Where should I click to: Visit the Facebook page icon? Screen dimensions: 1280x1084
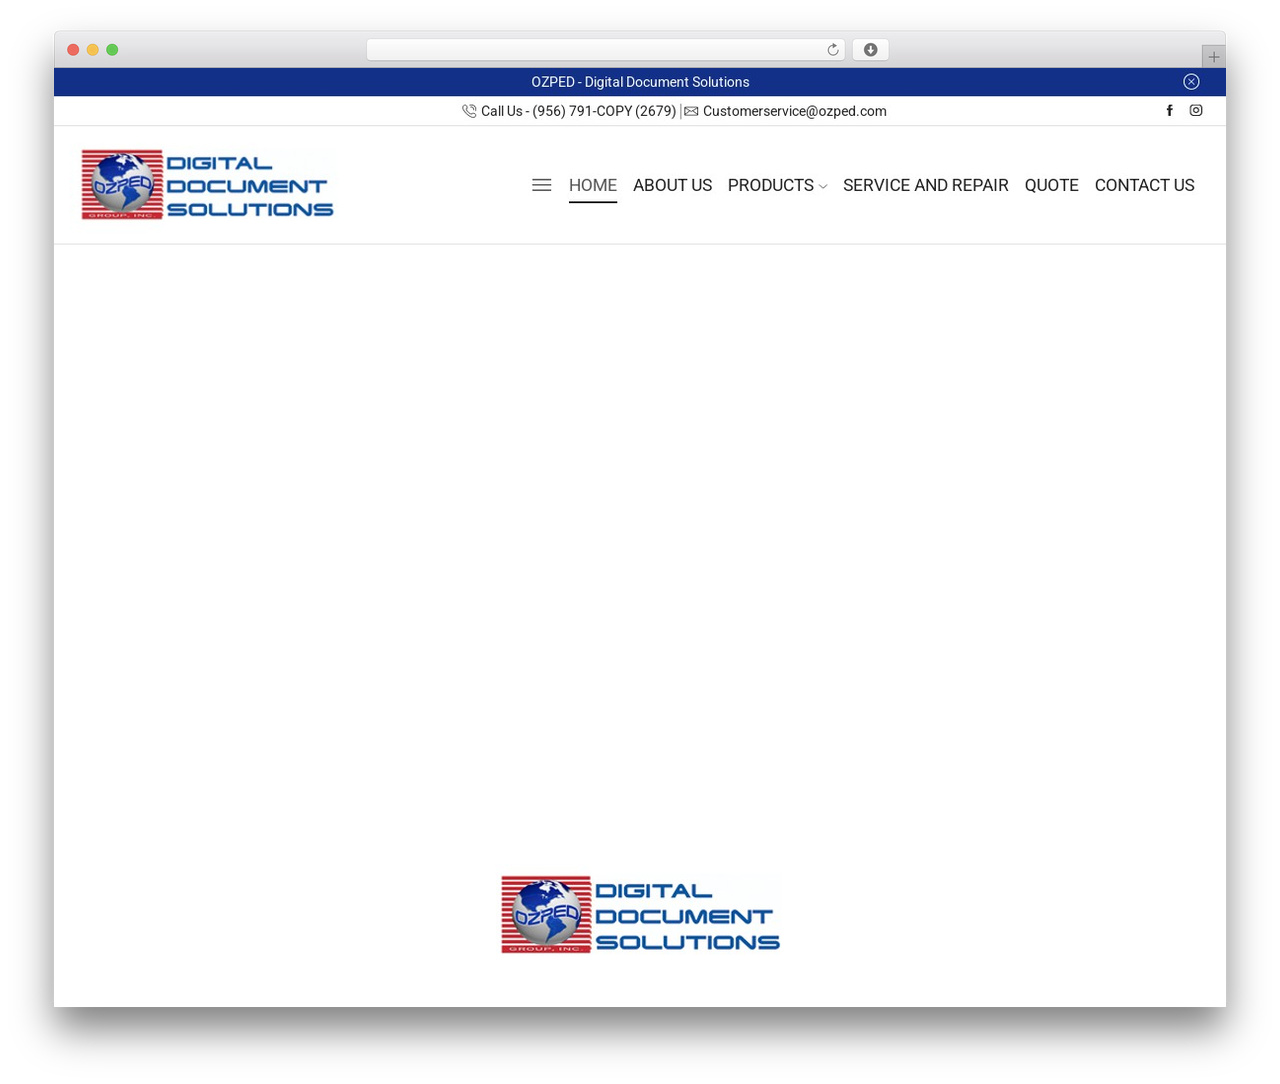pyautogui.click(x=1169, y=111)
